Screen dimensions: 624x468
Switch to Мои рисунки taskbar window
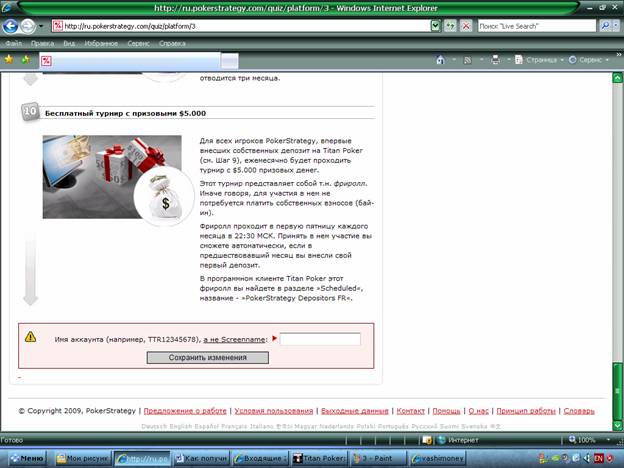(82, 458)
